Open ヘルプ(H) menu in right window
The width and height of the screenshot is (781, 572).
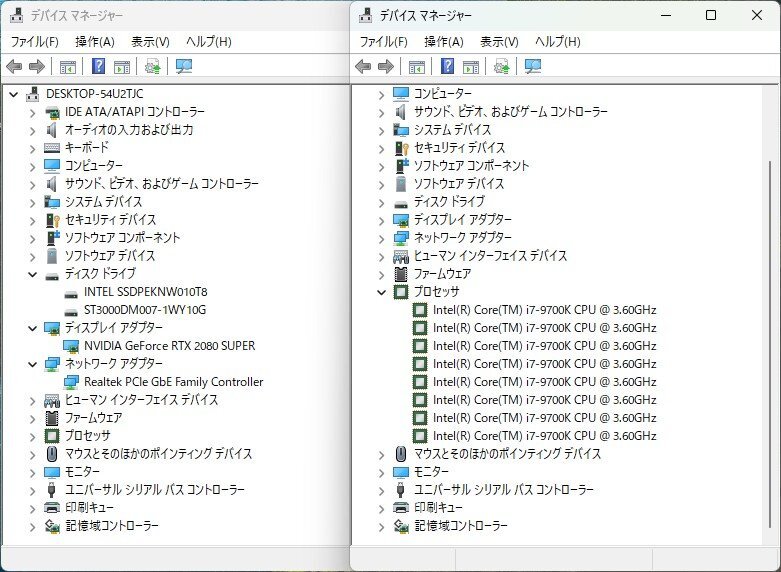[558, 42]
